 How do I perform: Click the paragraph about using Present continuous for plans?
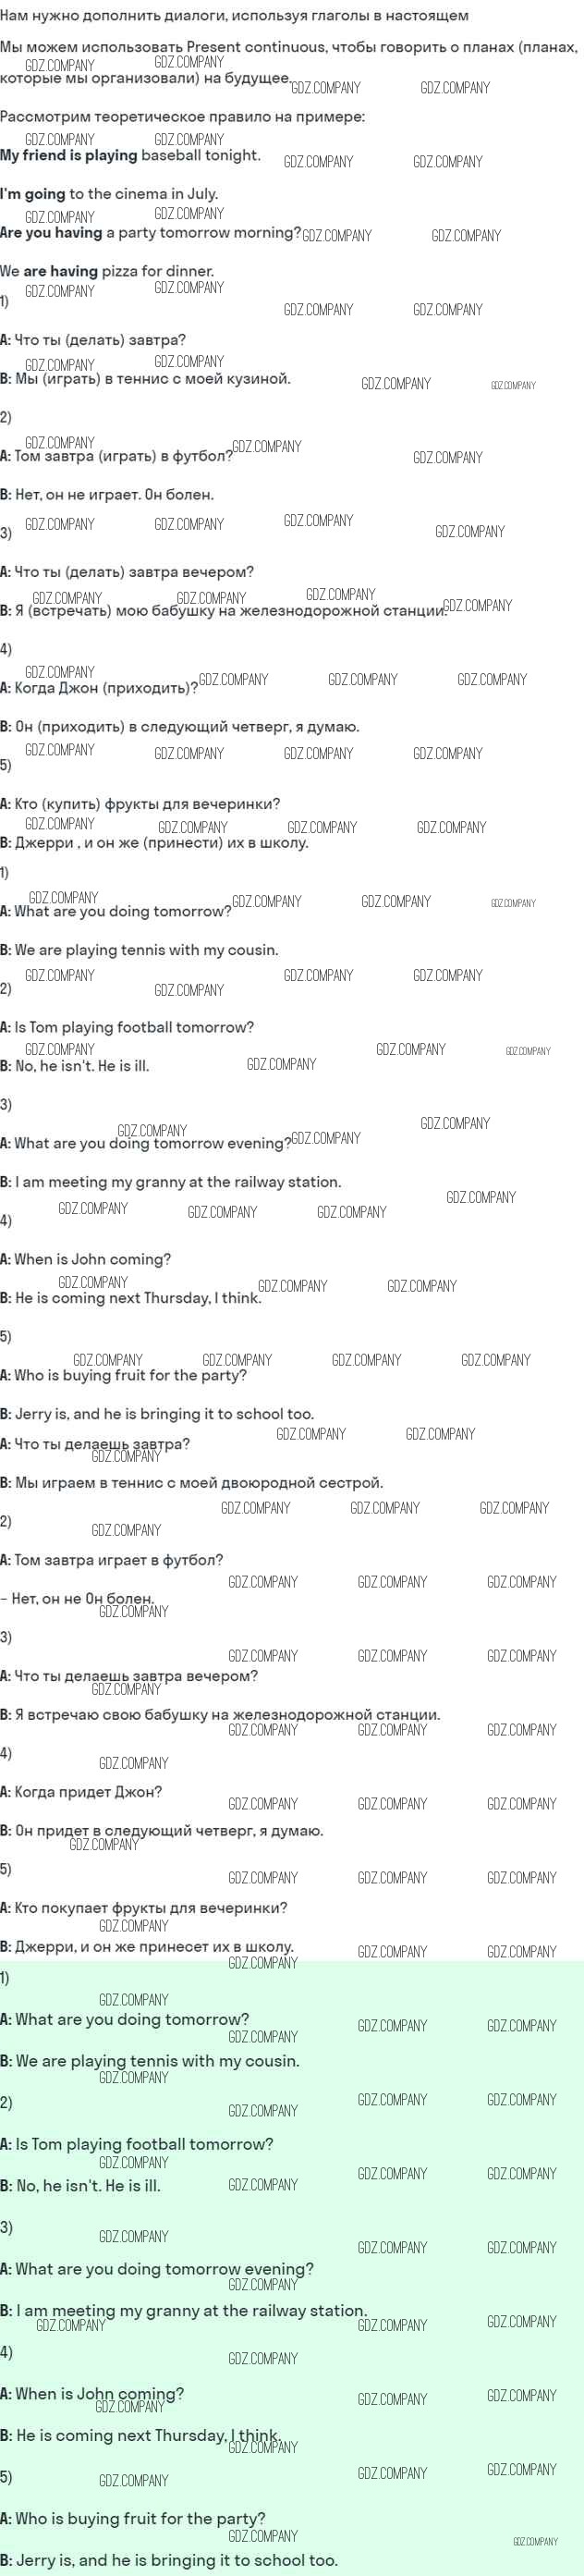click(x=288, y=62)
